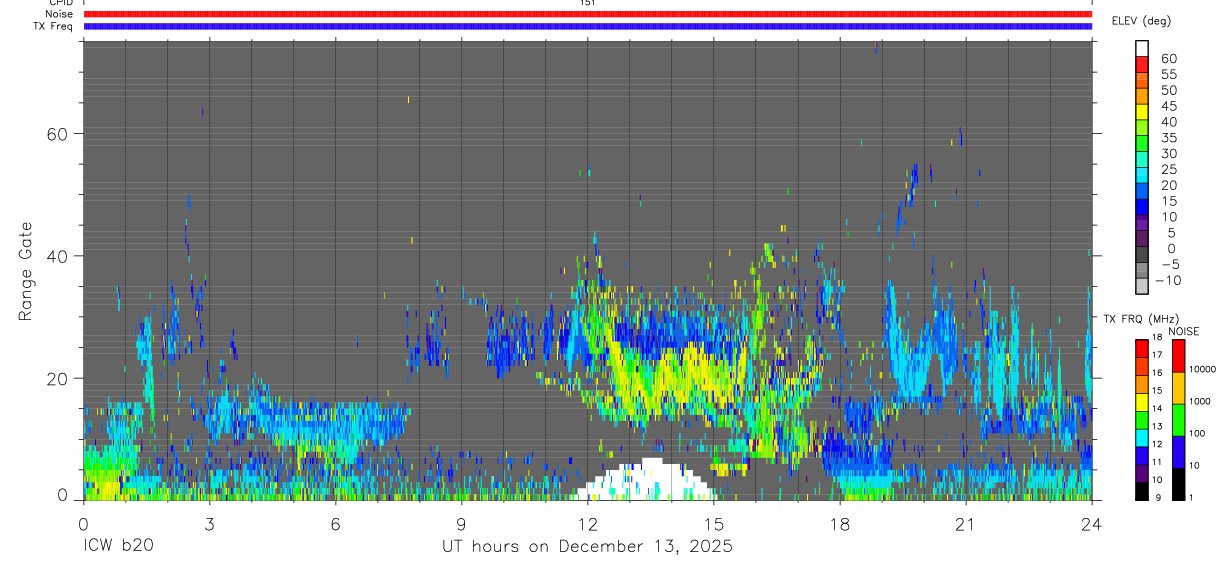Click the x-axis tick label "9"
Image resolution: width=1228 pixels, height=567 pixels.
pyautogui.click(x=461, y=523)
